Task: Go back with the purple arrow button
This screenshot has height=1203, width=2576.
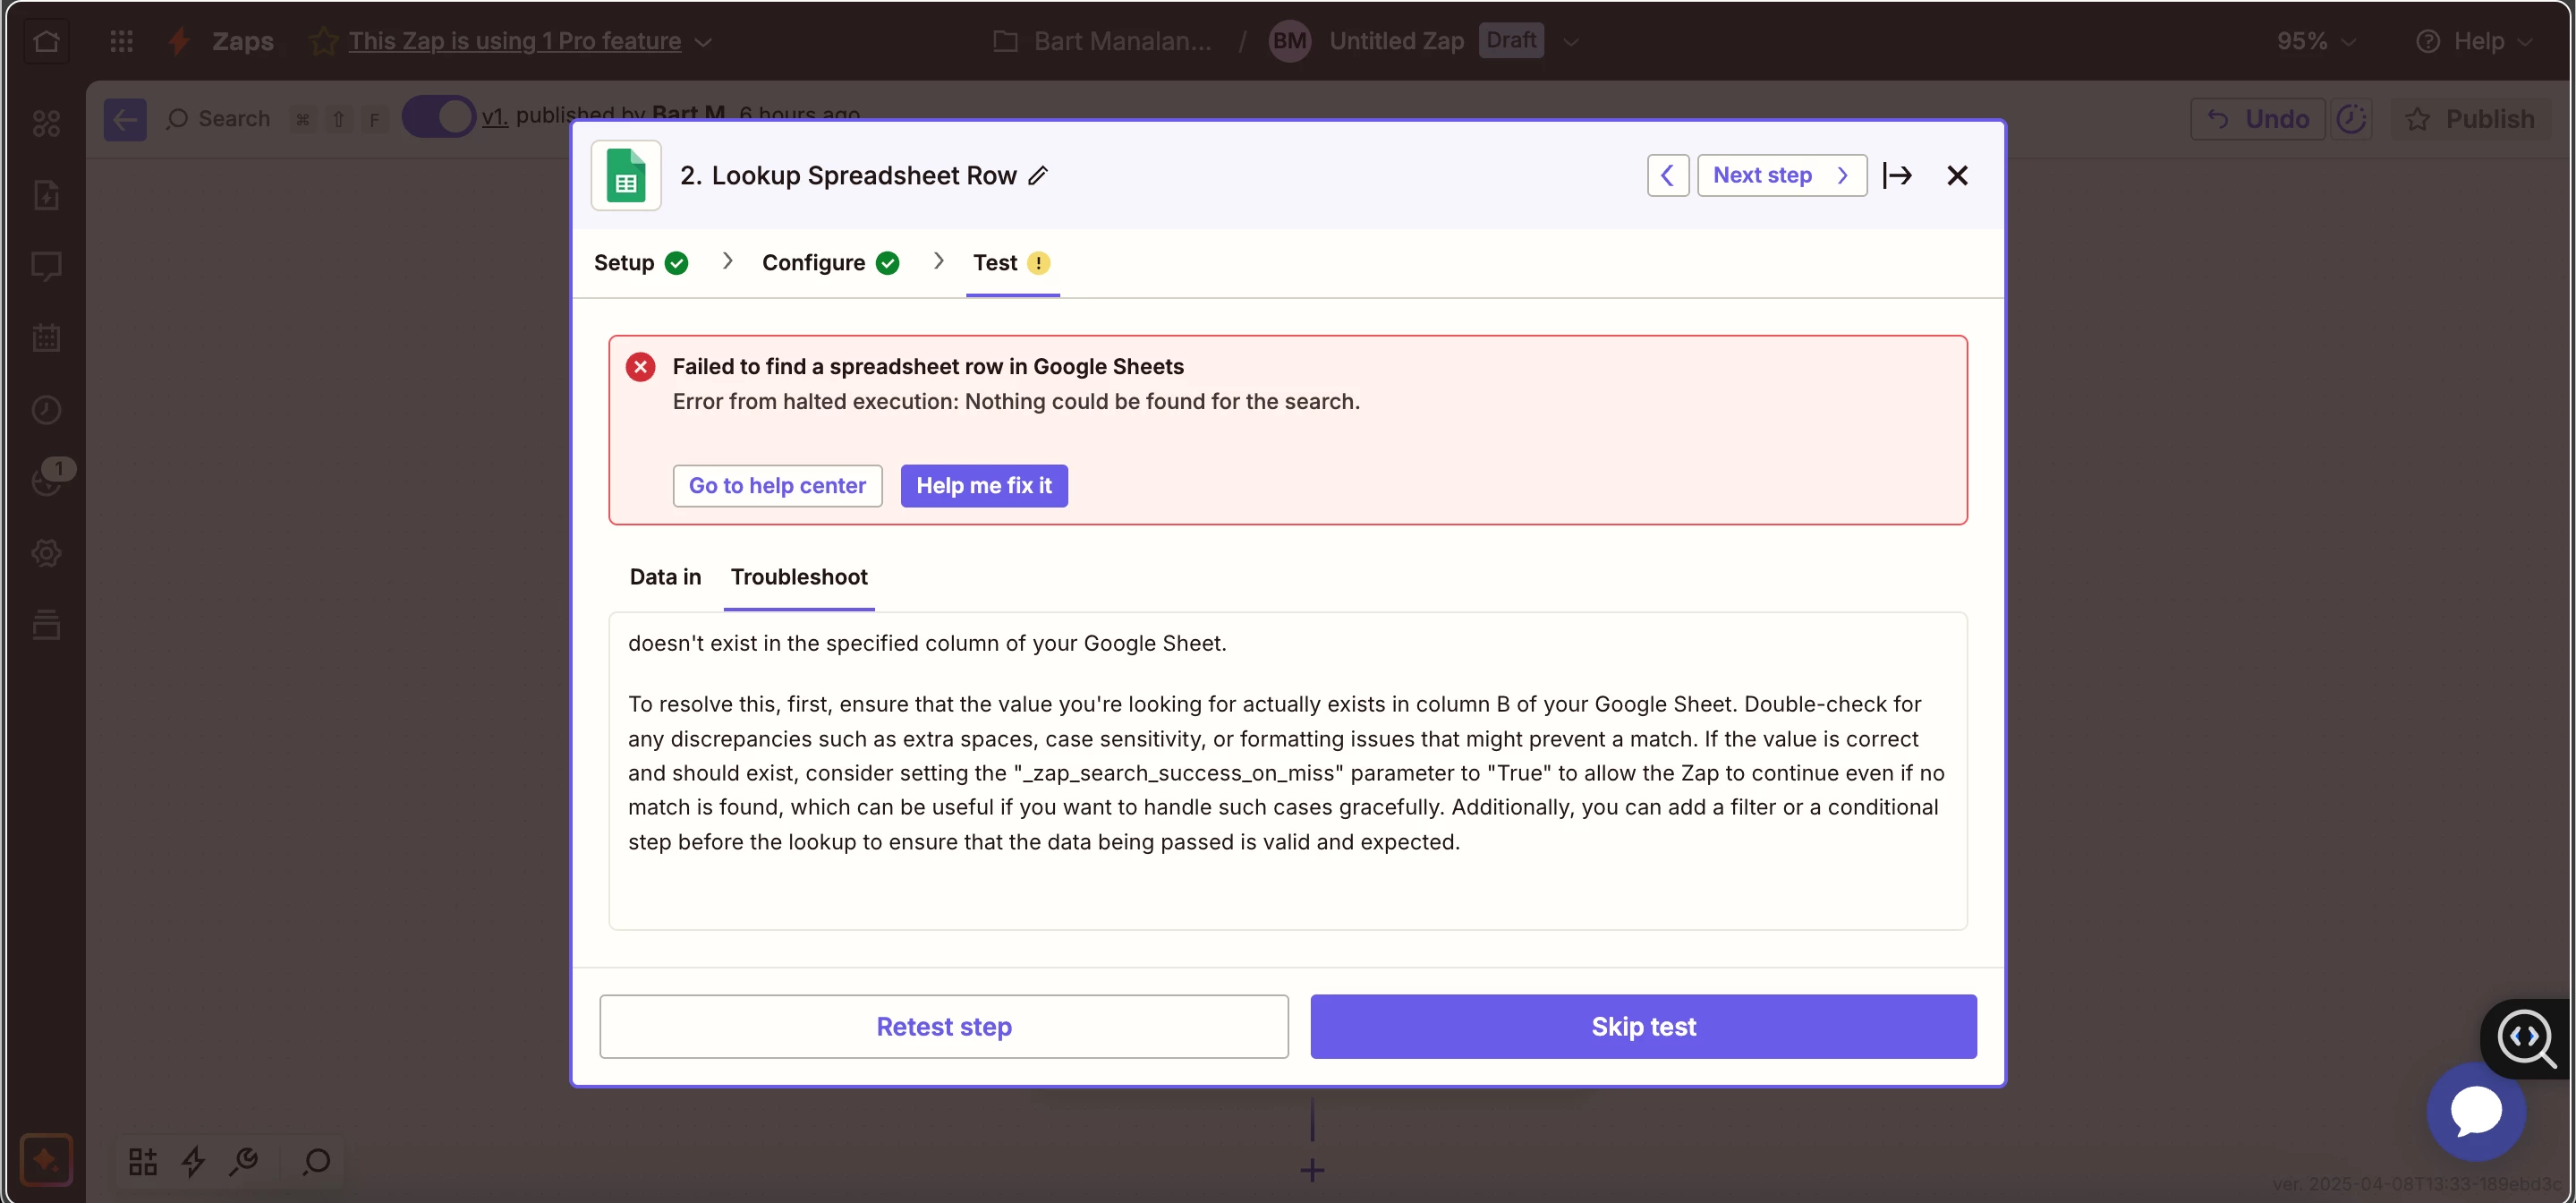Action: tap(125, 119)
